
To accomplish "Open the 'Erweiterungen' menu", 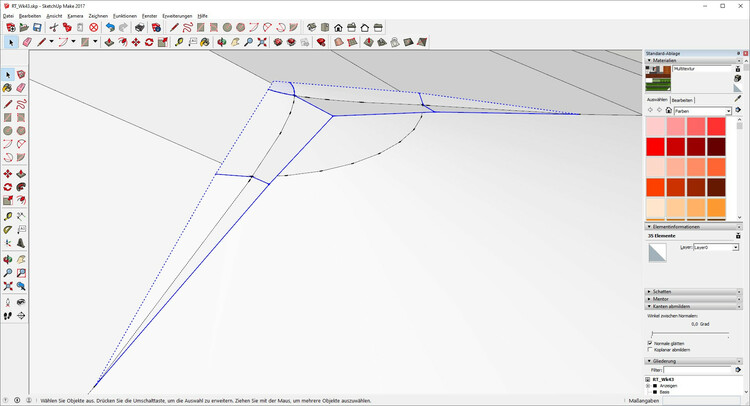I will pos(177,16).
